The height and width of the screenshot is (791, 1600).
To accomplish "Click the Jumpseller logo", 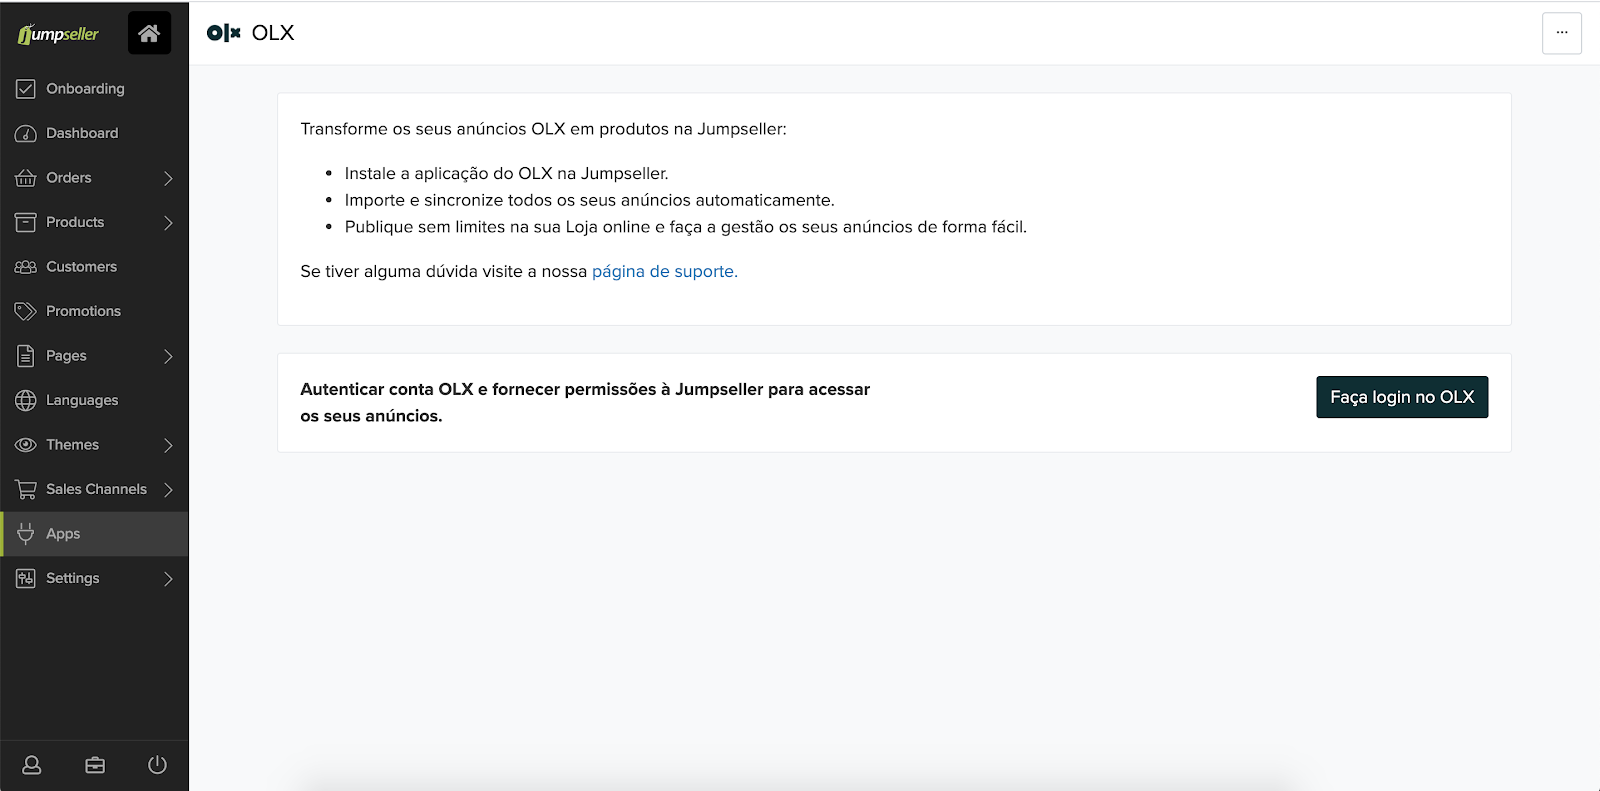I will (x=58, y=34).
